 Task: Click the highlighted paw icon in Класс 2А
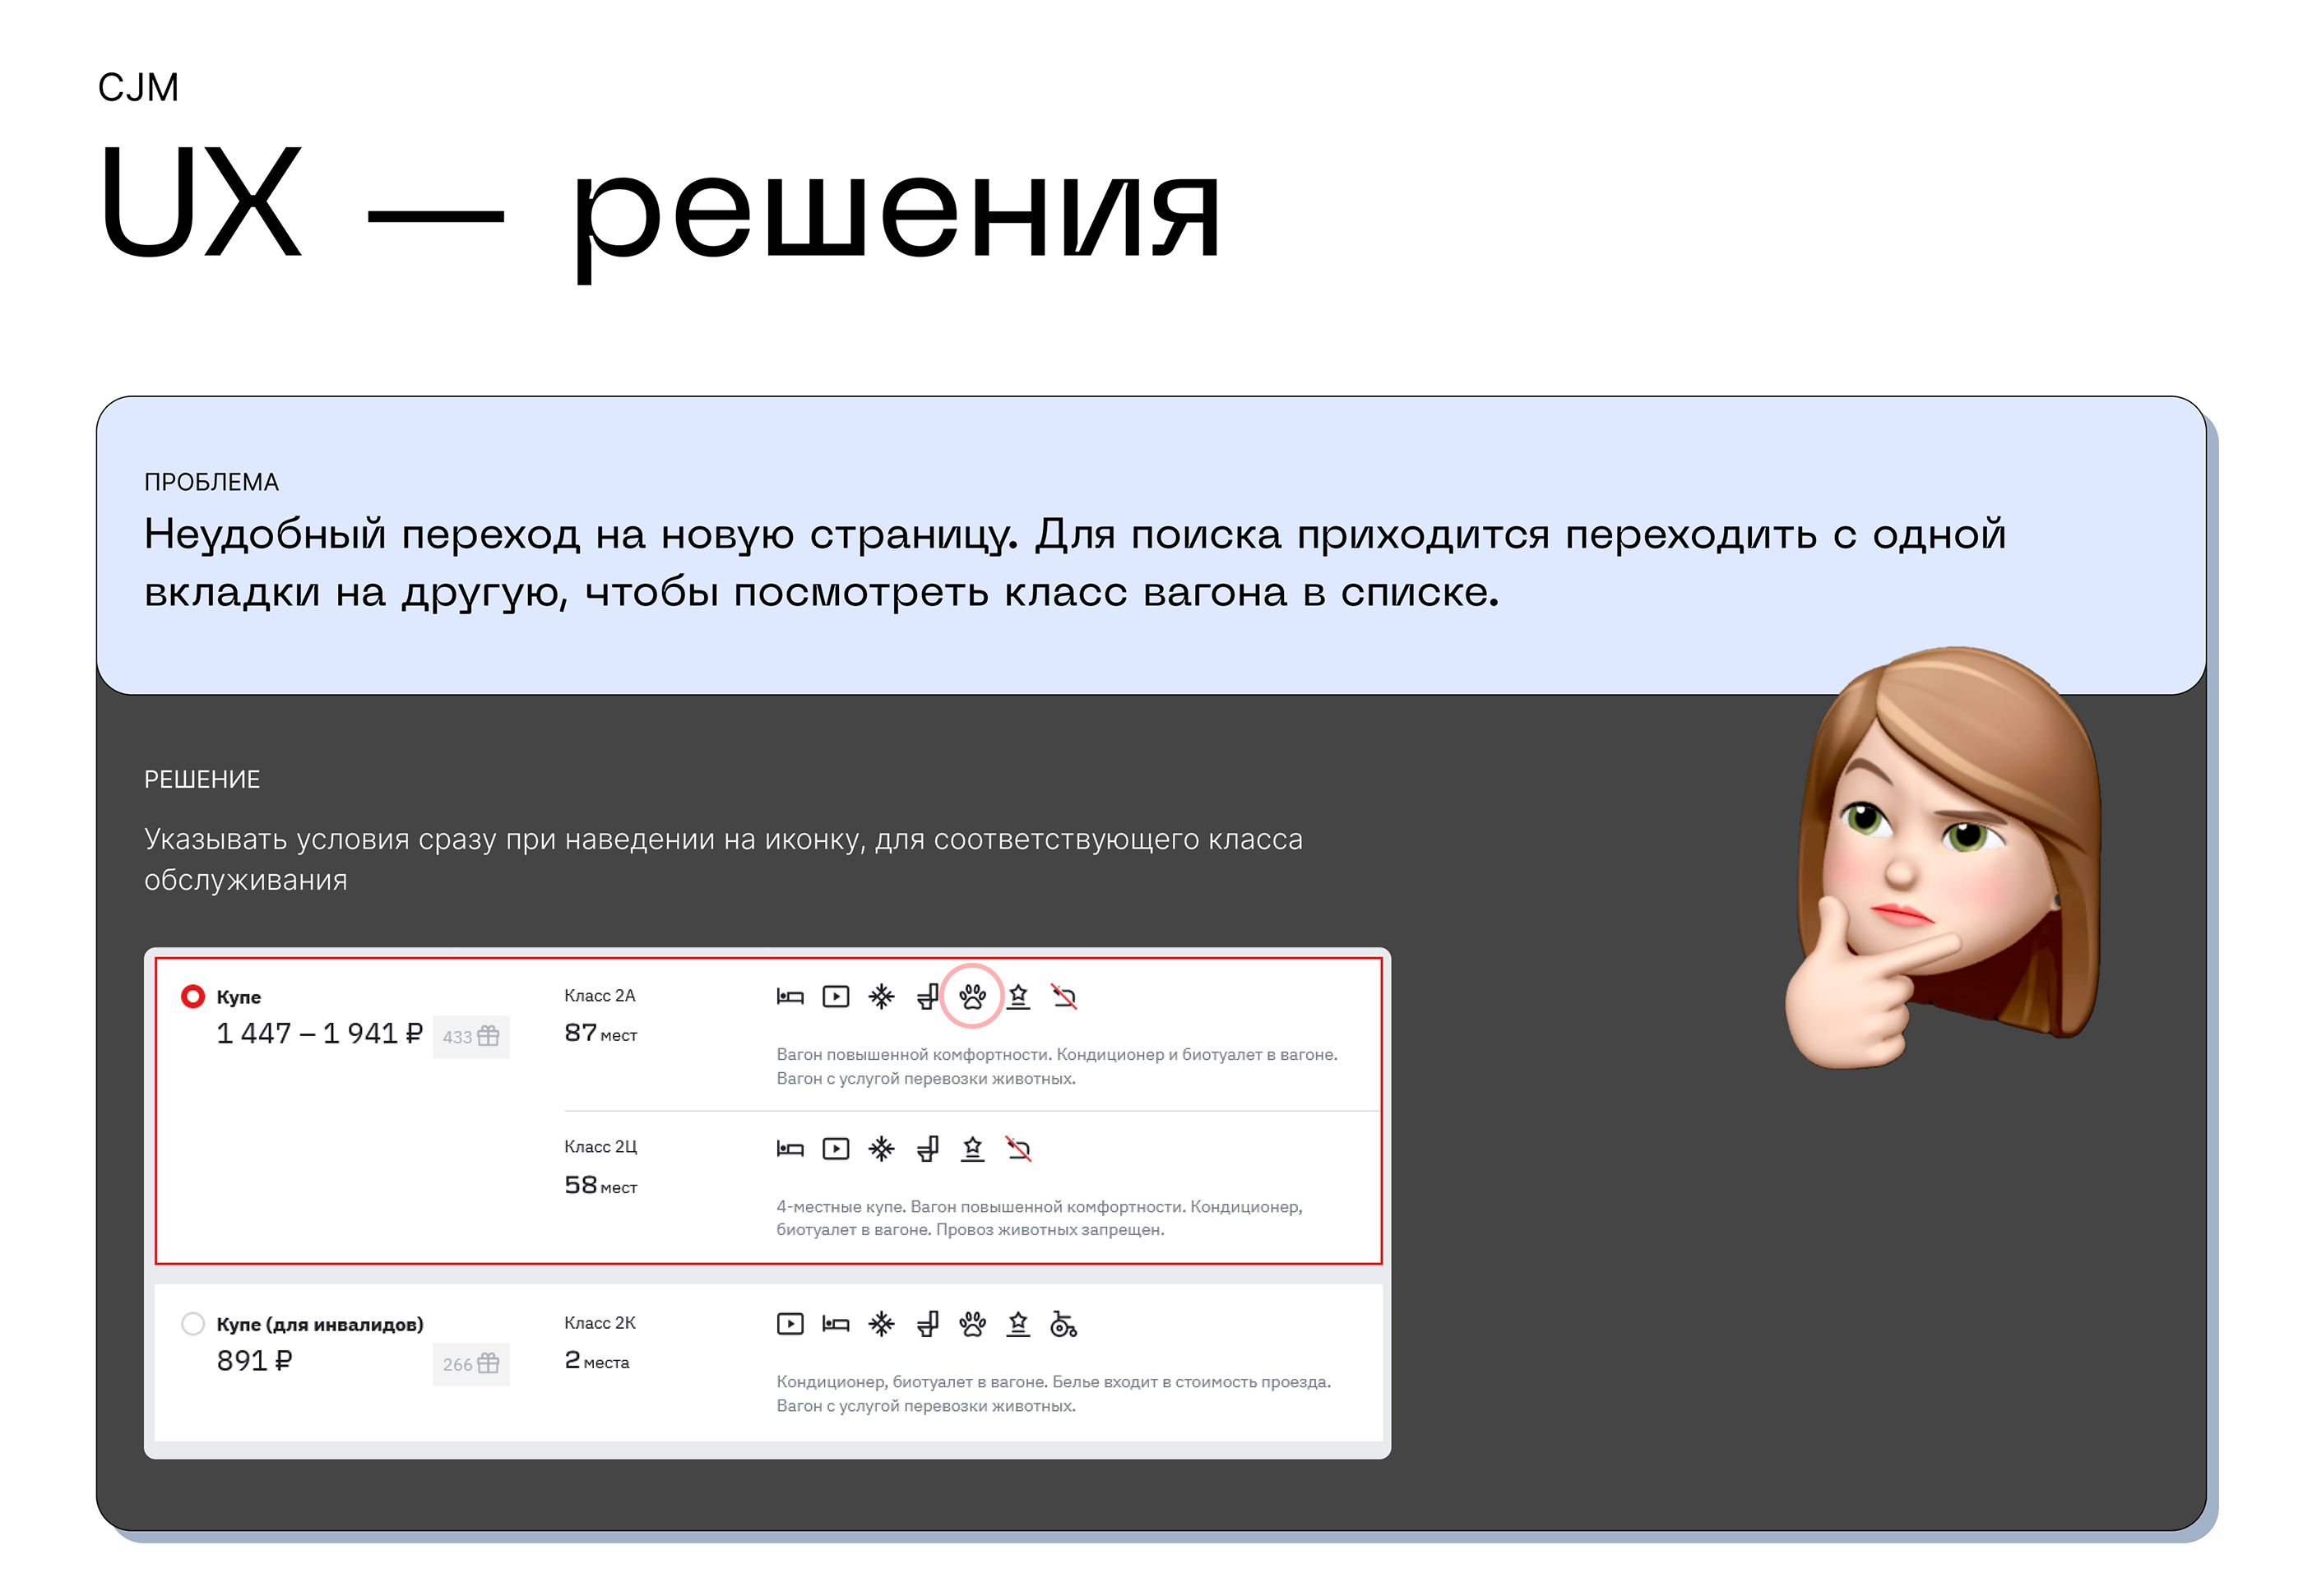coord(971,996)
